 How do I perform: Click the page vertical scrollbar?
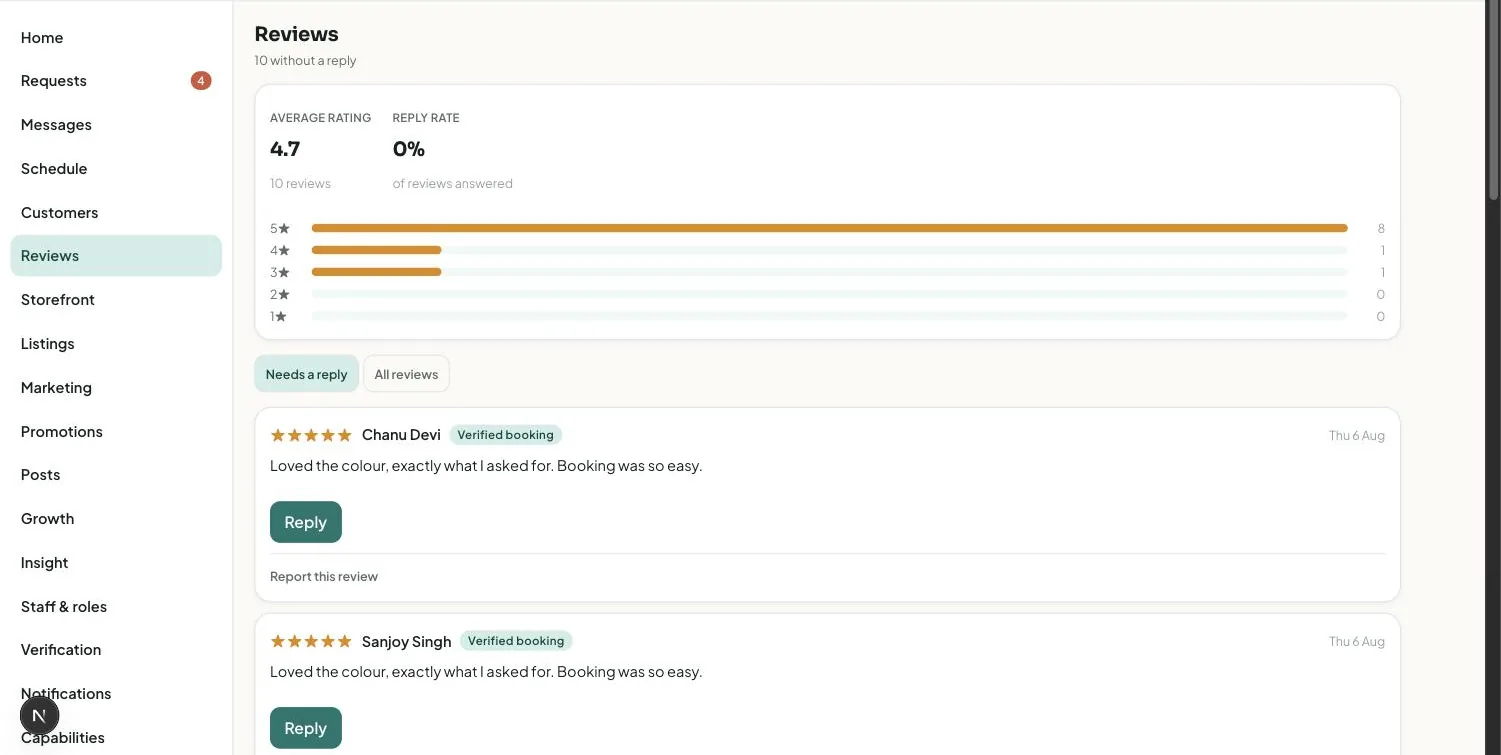[1494, 100]
